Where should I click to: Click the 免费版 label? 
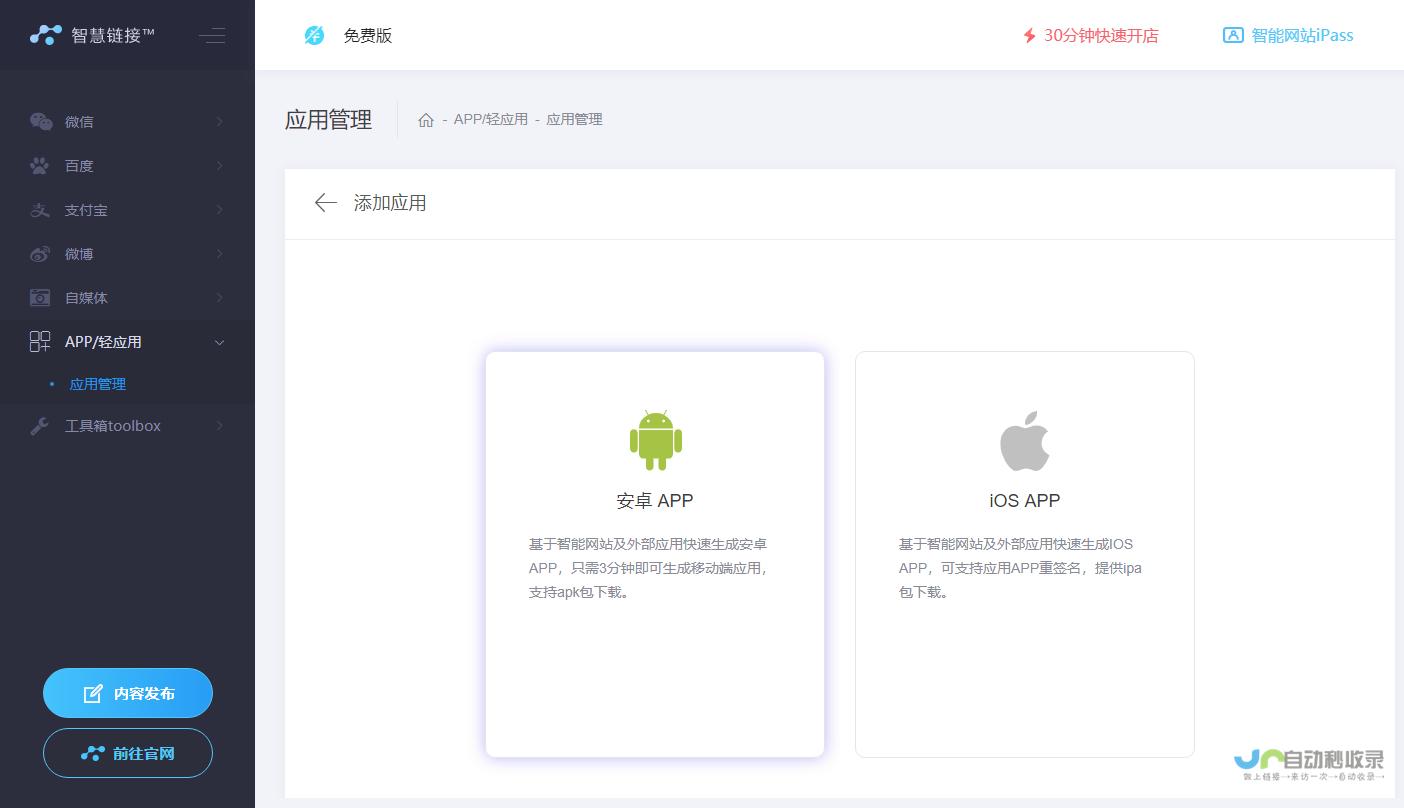coord(368,36)
